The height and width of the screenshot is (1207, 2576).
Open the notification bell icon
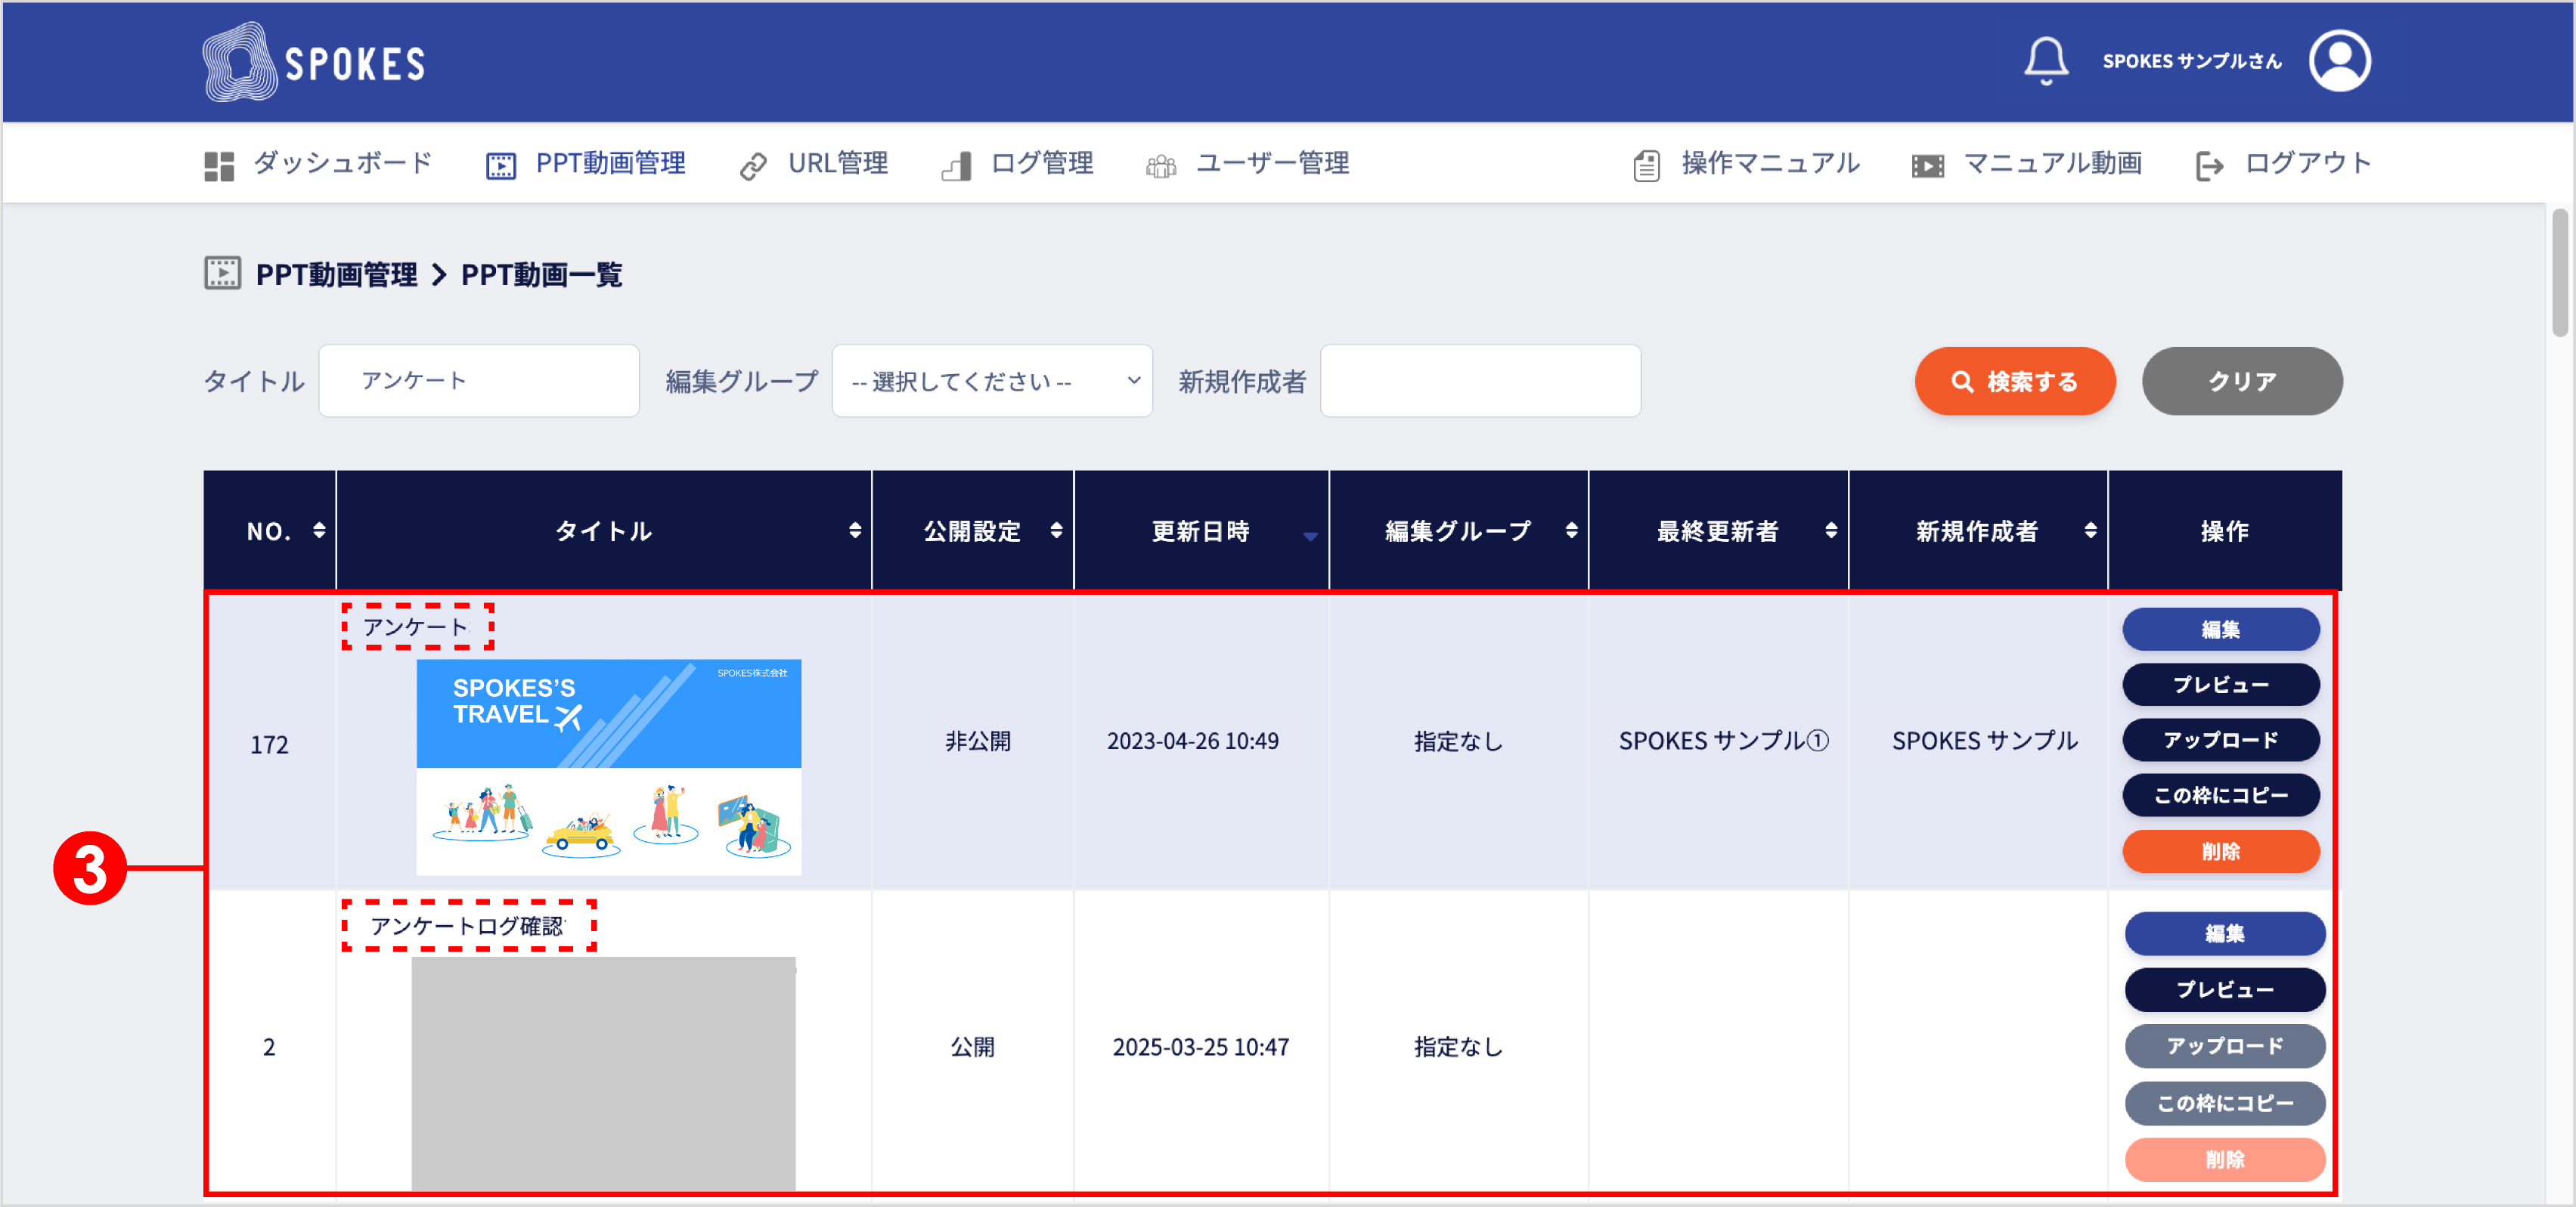point(2045,61)
